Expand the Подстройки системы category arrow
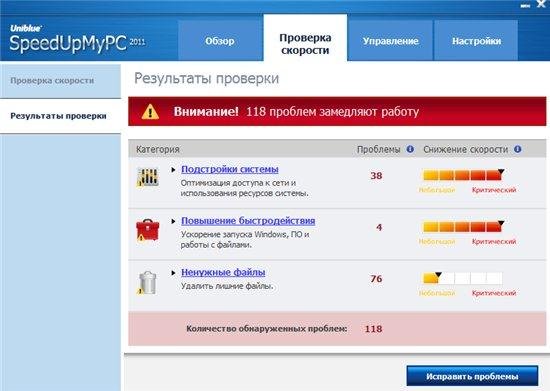The width and height of the screenshot is (550, 391). (173, 170)
